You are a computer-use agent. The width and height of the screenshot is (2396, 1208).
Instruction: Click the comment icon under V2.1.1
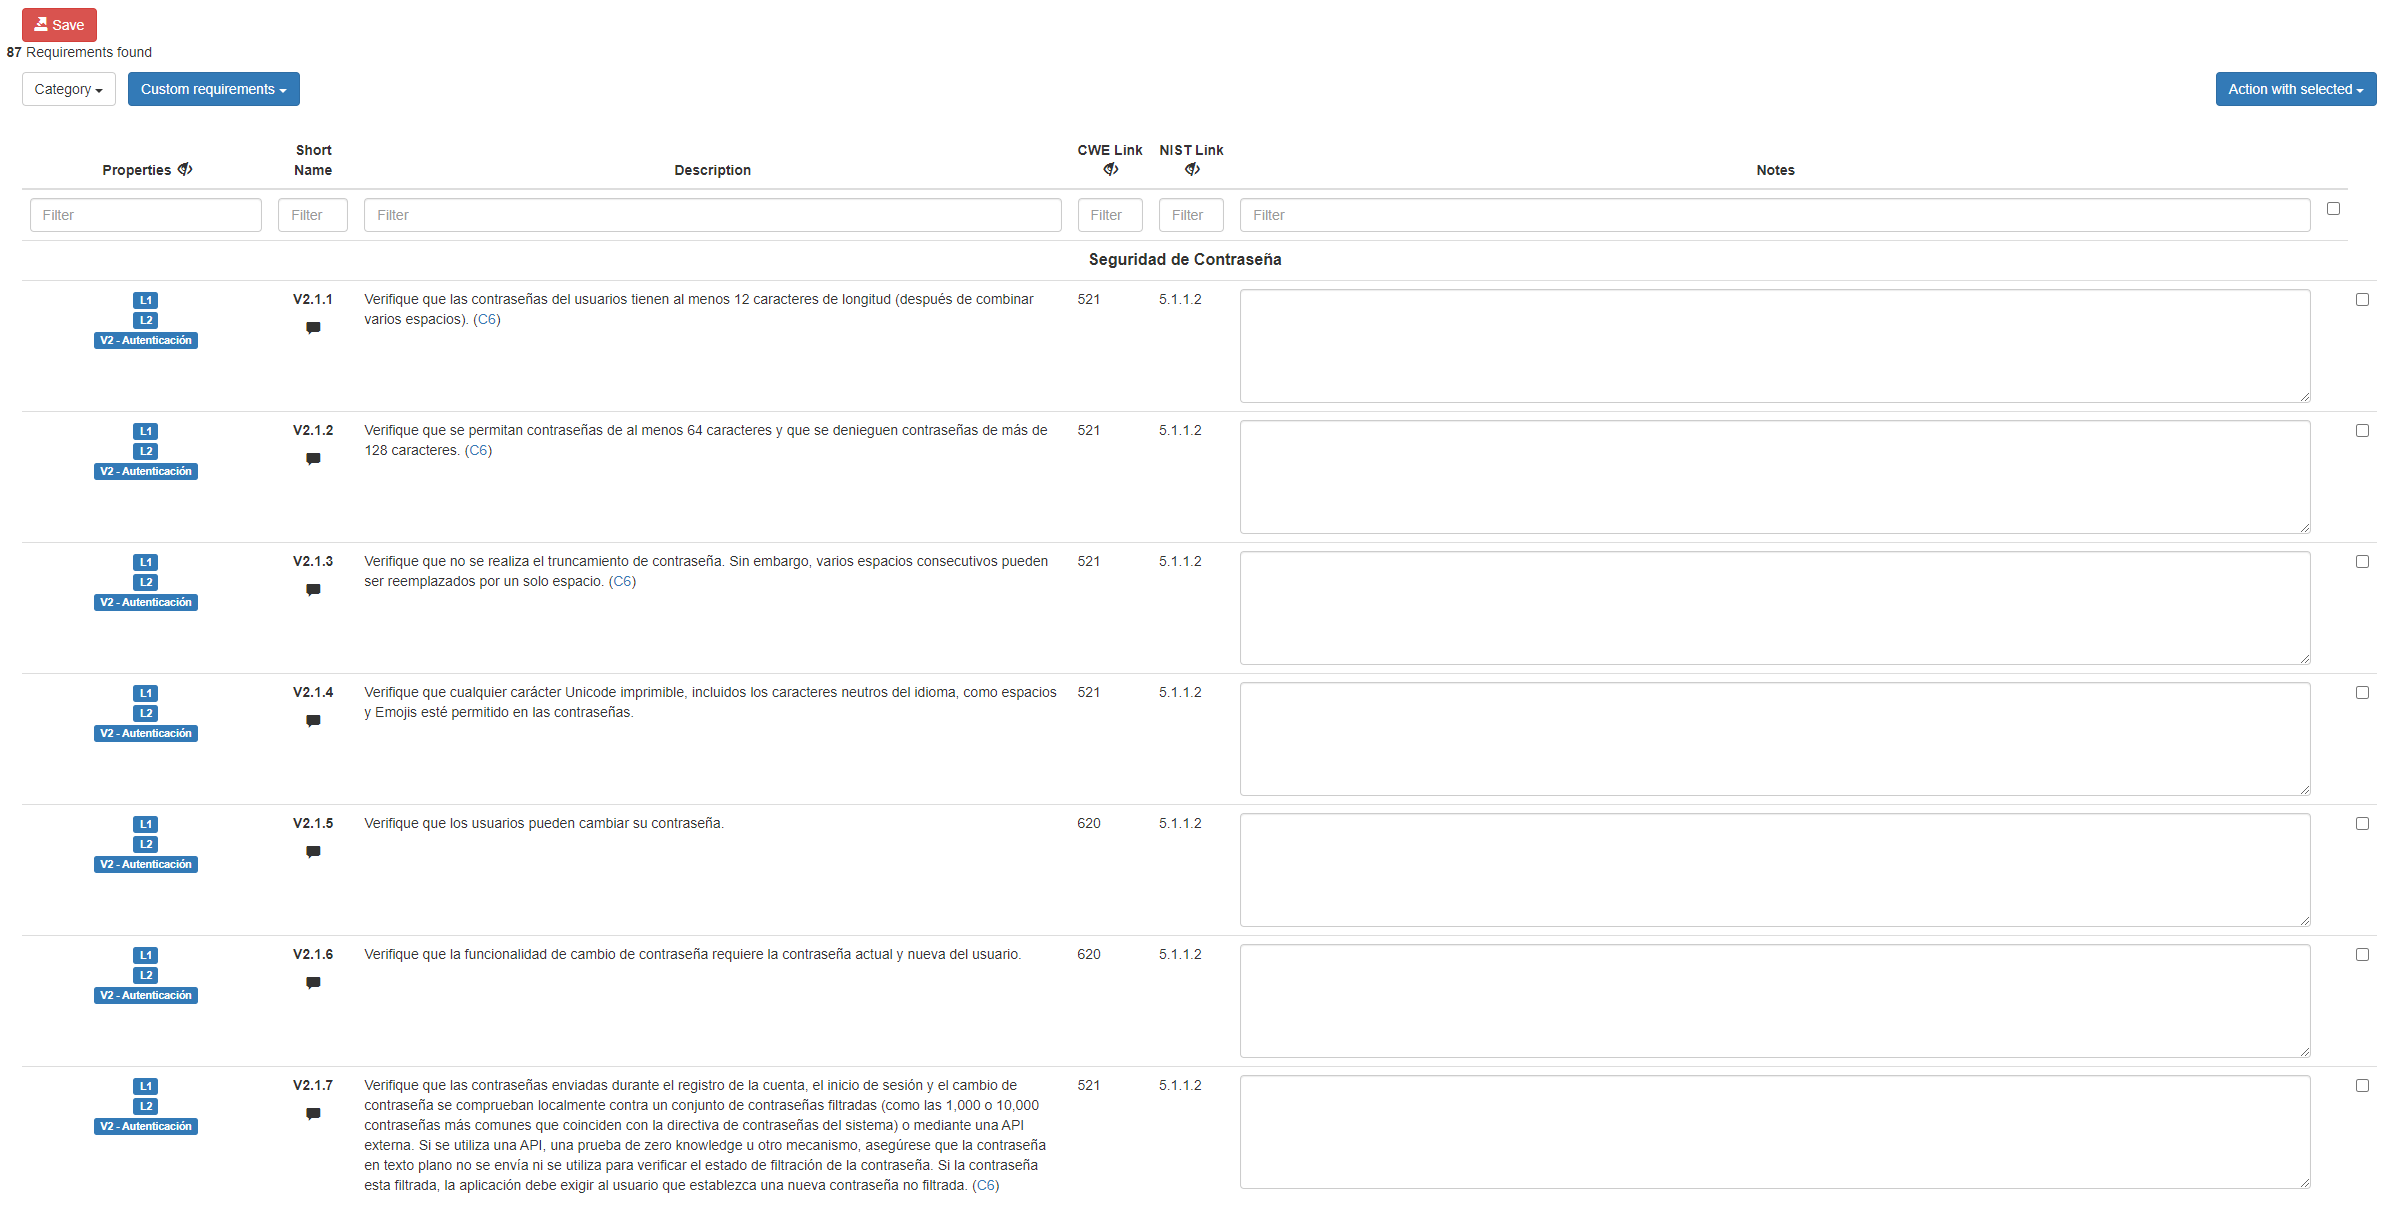point(313,328)
